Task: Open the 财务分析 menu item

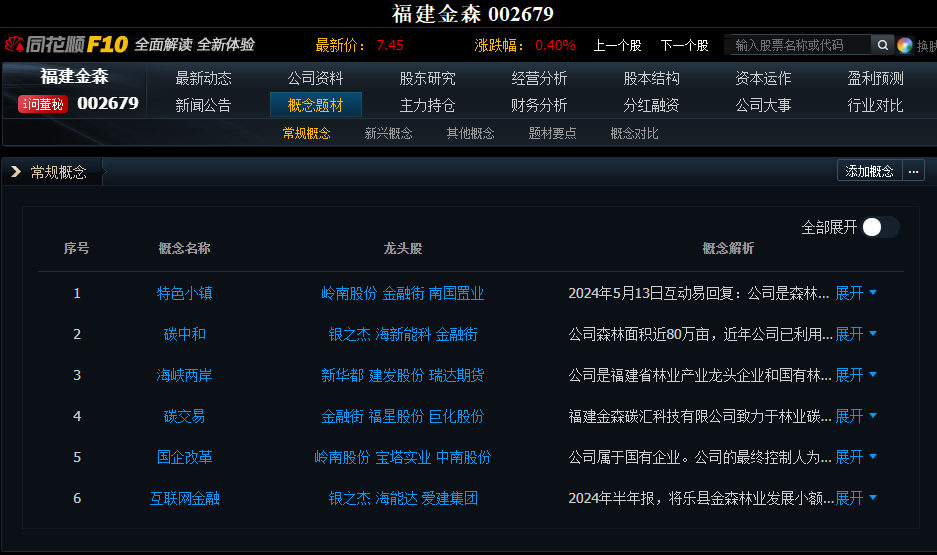Action: [539, 105]
